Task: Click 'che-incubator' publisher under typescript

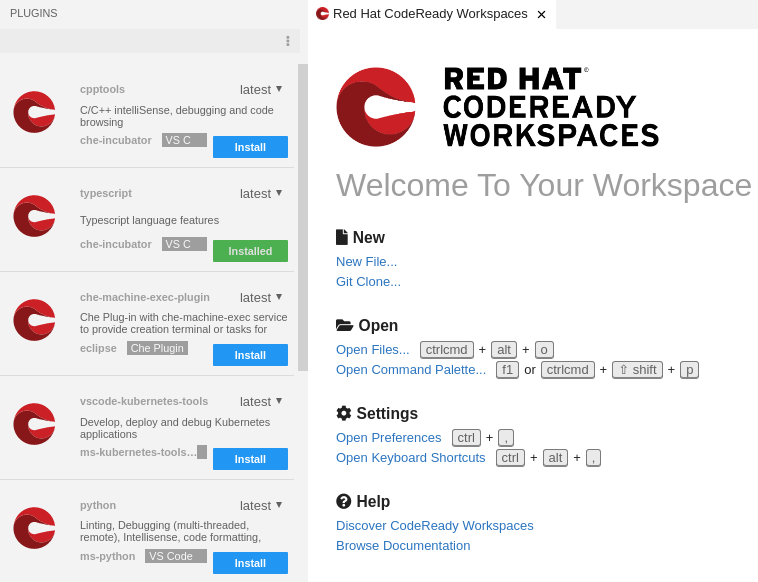Action: coord(116,244)
